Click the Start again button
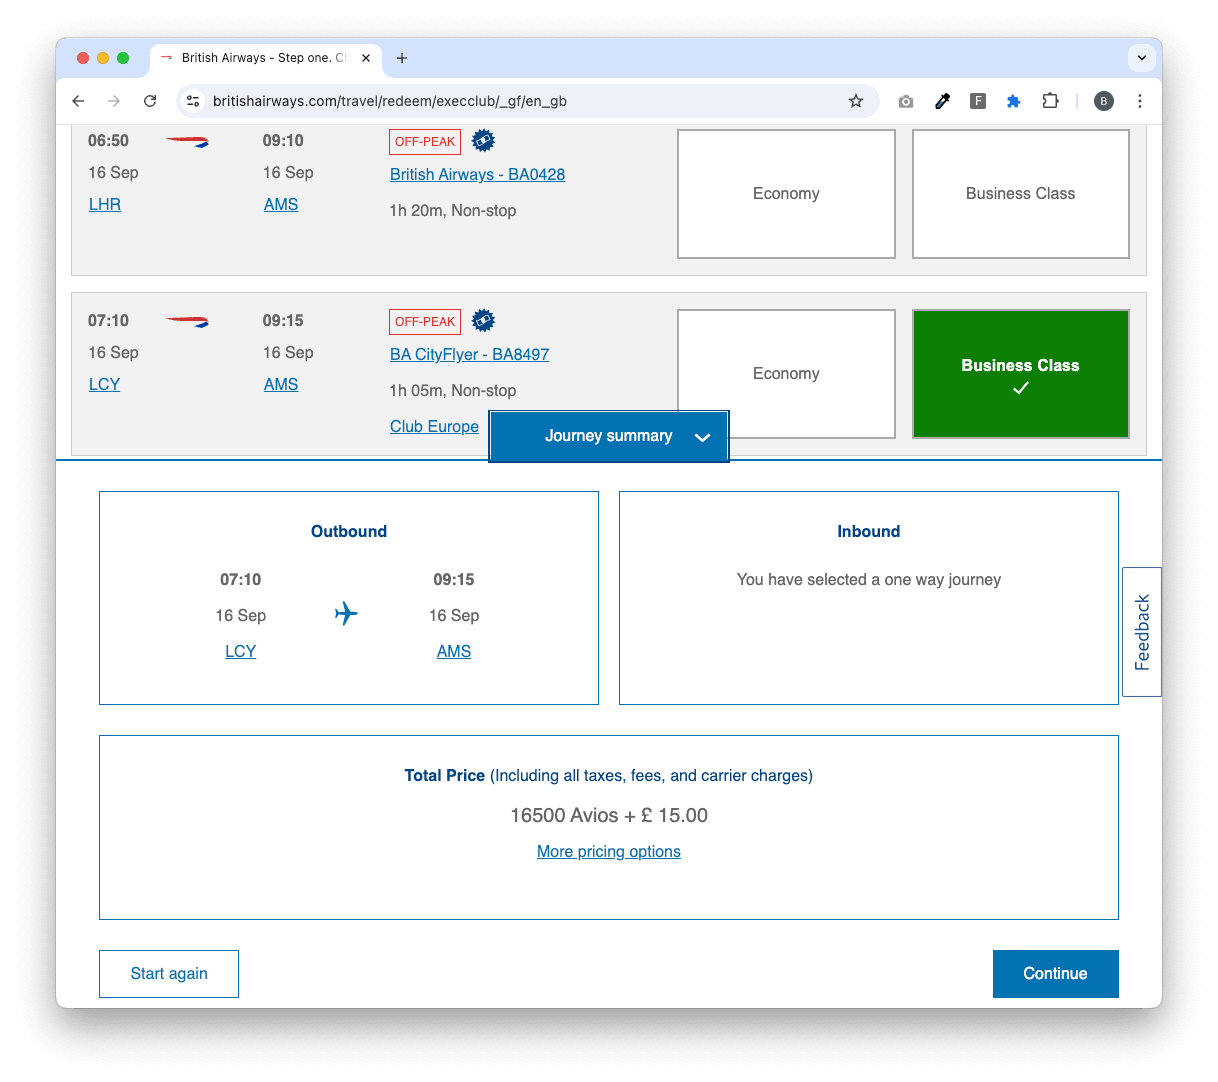Viewport: 1218px width, 1082px height. pos(169,974)
